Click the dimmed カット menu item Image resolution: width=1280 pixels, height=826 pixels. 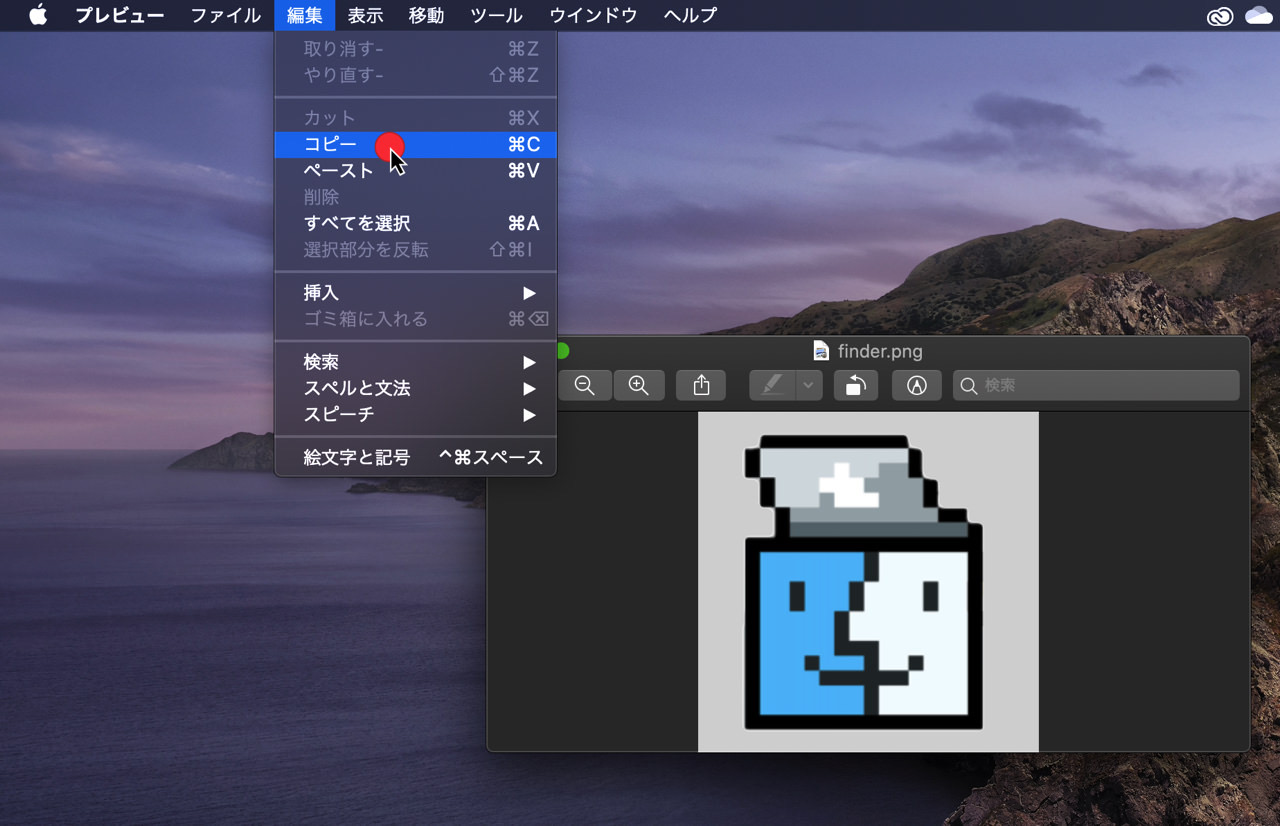pyautogui.click(x=416, y=118)
